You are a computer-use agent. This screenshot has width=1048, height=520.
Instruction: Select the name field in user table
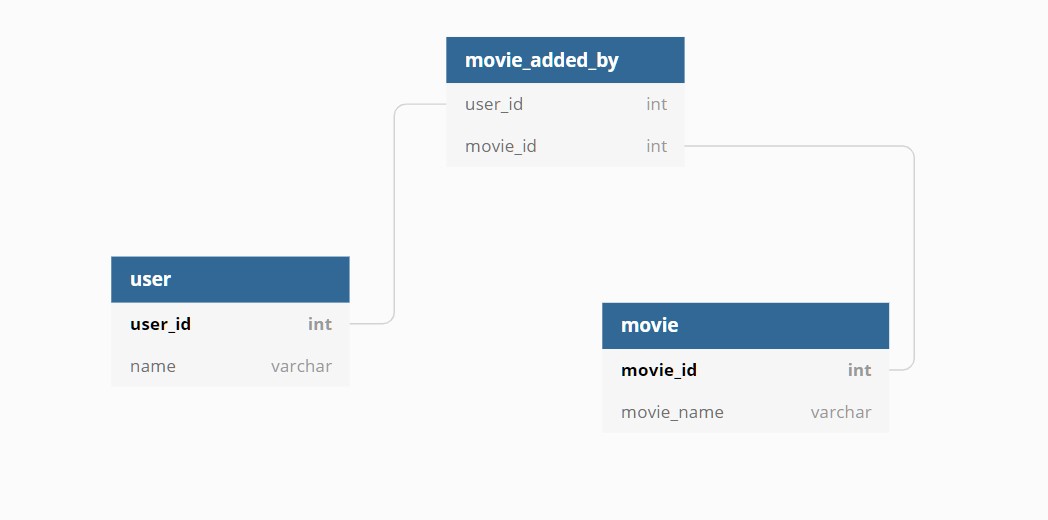tap(153, 366)
